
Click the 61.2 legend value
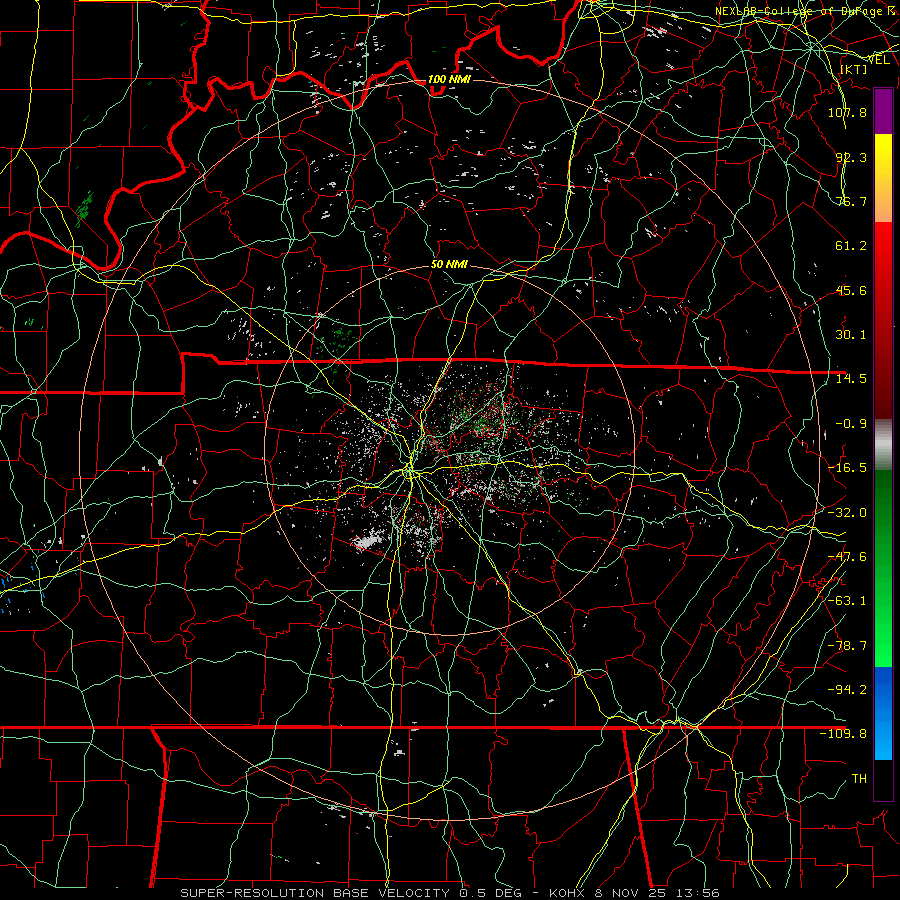851,246
